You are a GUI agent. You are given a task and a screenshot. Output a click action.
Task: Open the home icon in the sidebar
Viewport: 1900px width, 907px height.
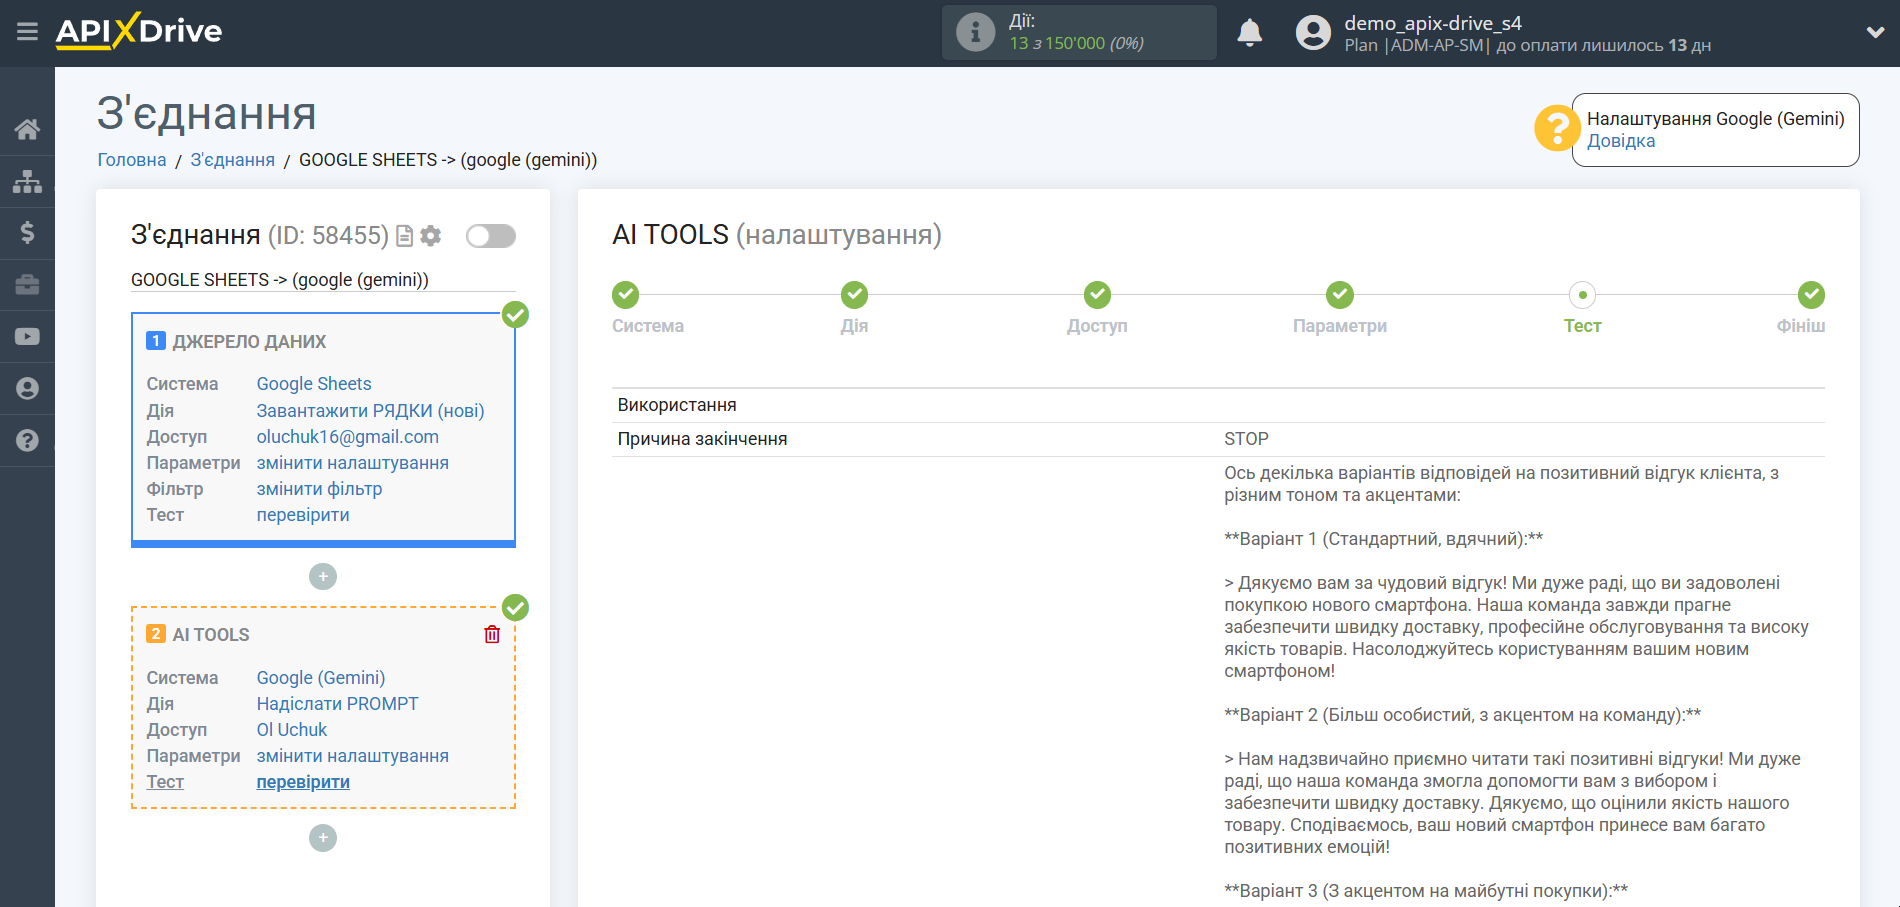point(27,129)
